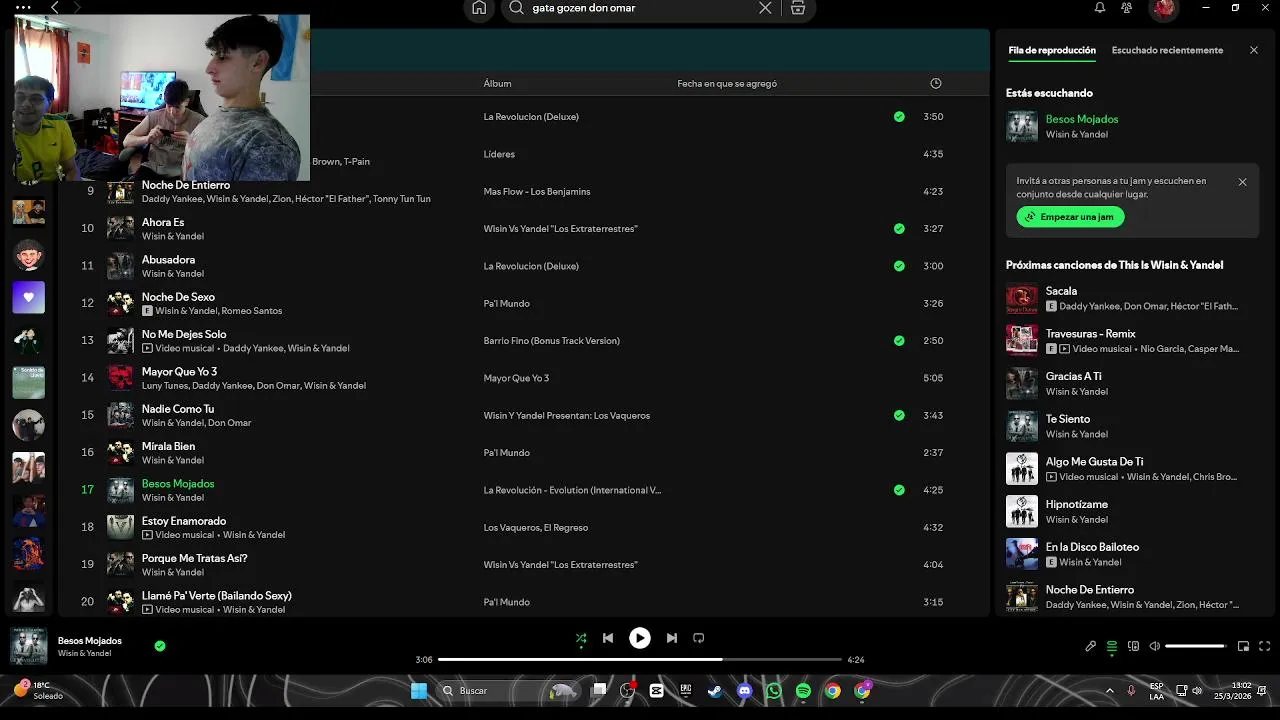The image size is (1280, 720).
Task: Focus the search field gata gozen don omar
Action: click(640, 8)
